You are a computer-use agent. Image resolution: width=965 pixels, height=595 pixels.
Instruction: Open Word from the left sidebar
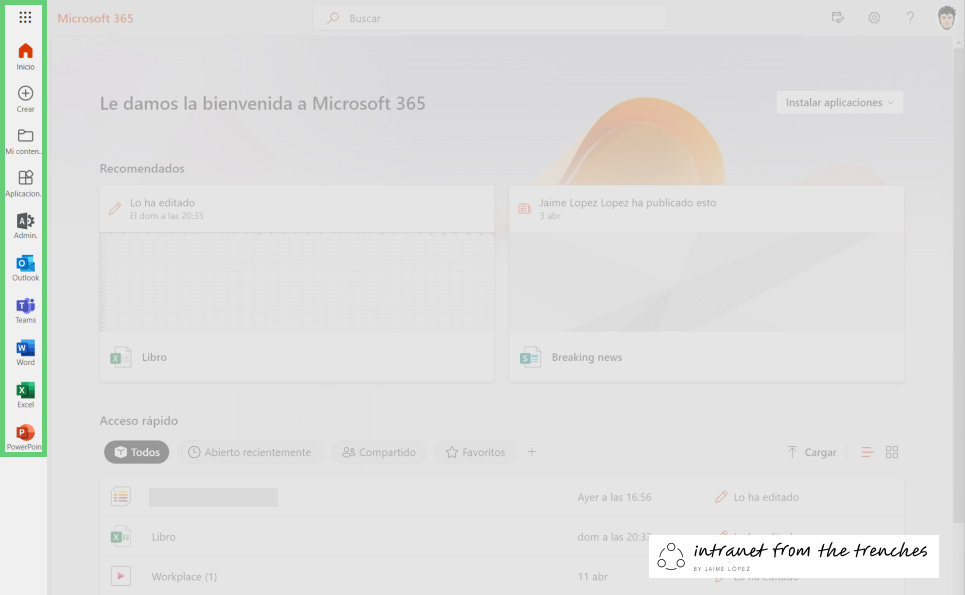pos(24,349)
